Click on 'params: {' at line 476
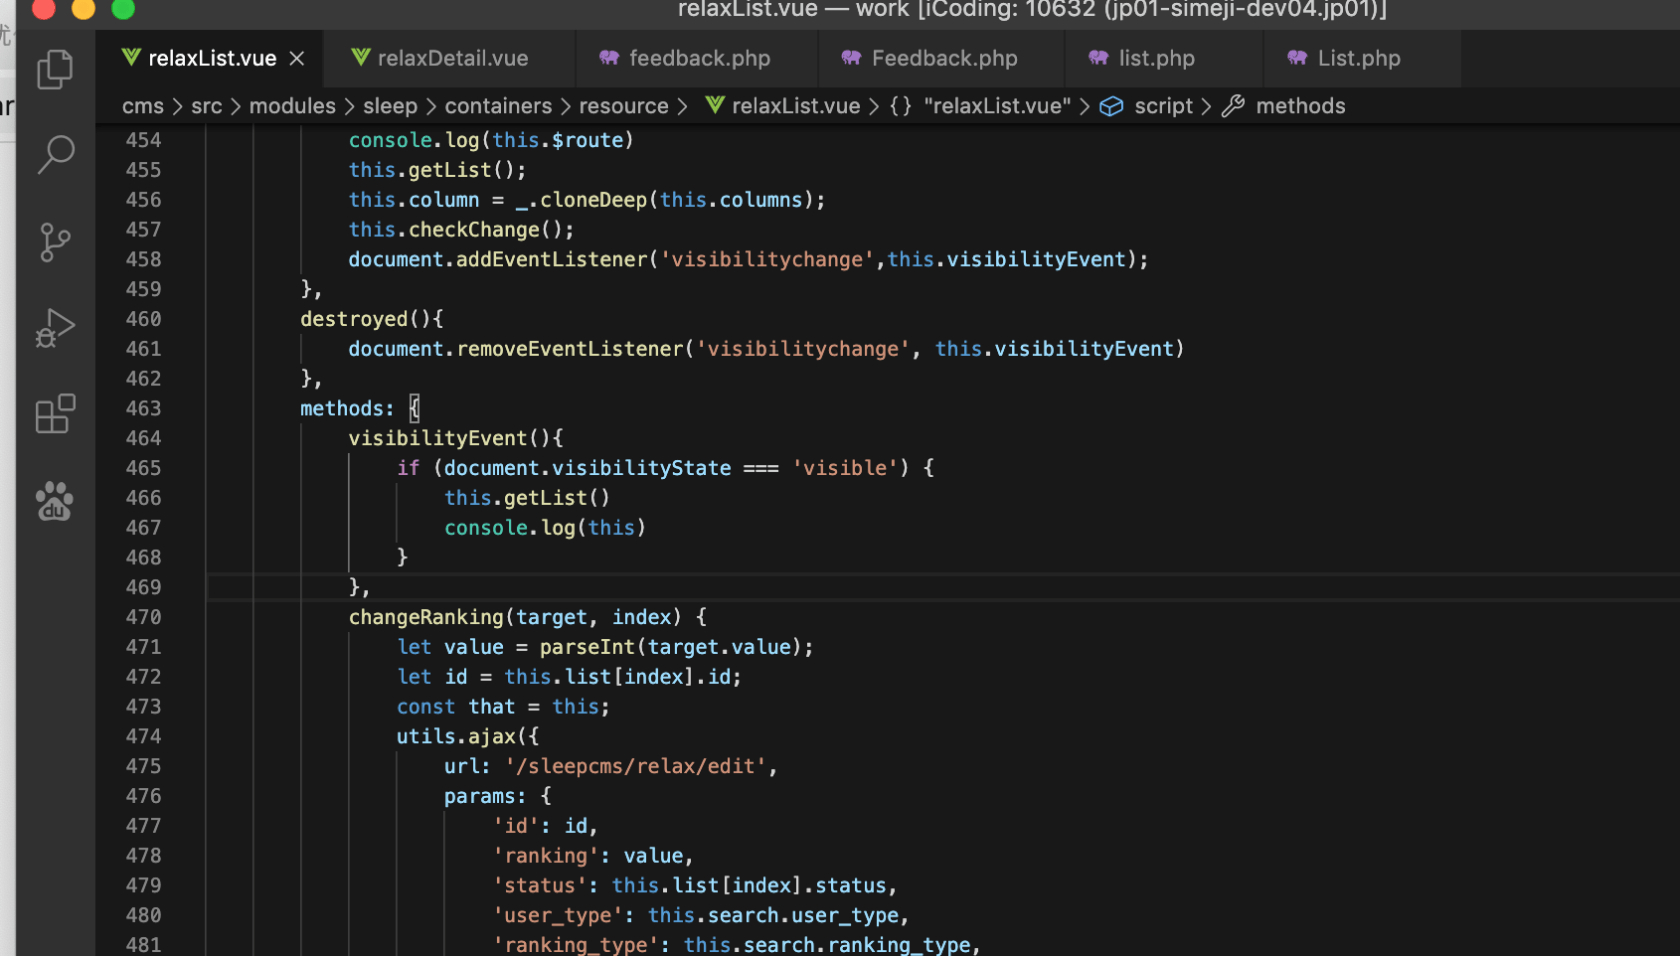 [x=498, y=796]
